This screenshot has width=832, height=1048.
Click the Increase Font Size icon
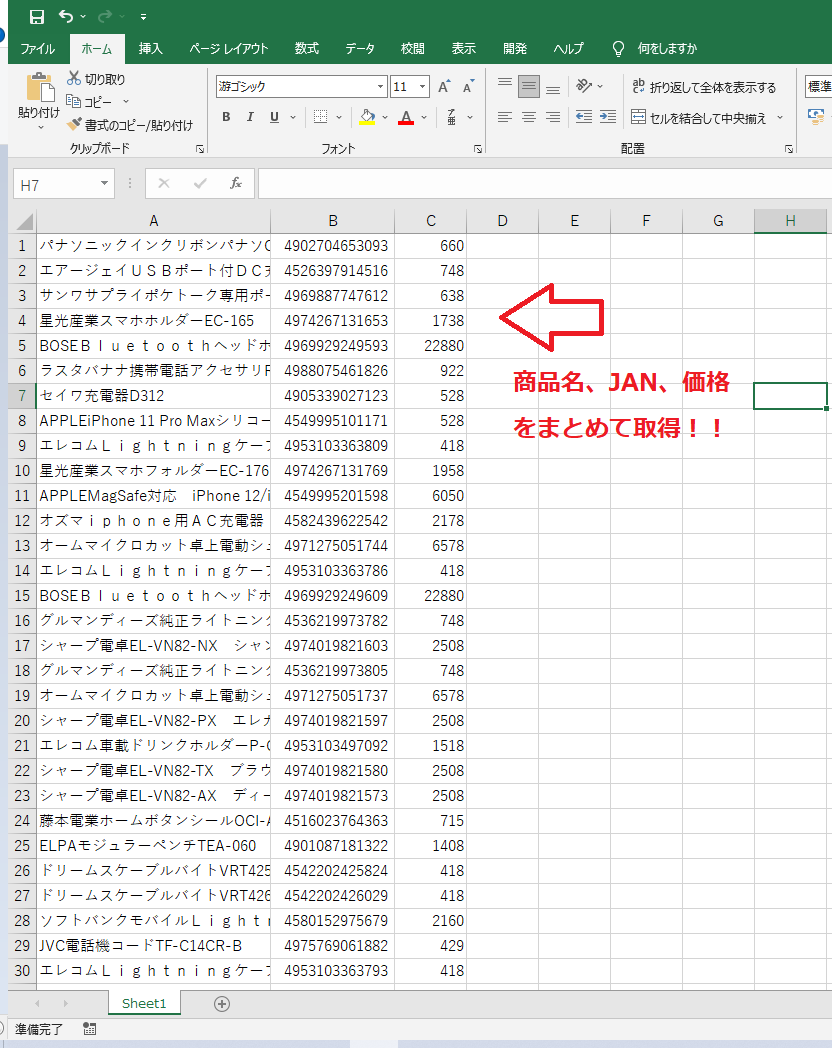[444, 87]
